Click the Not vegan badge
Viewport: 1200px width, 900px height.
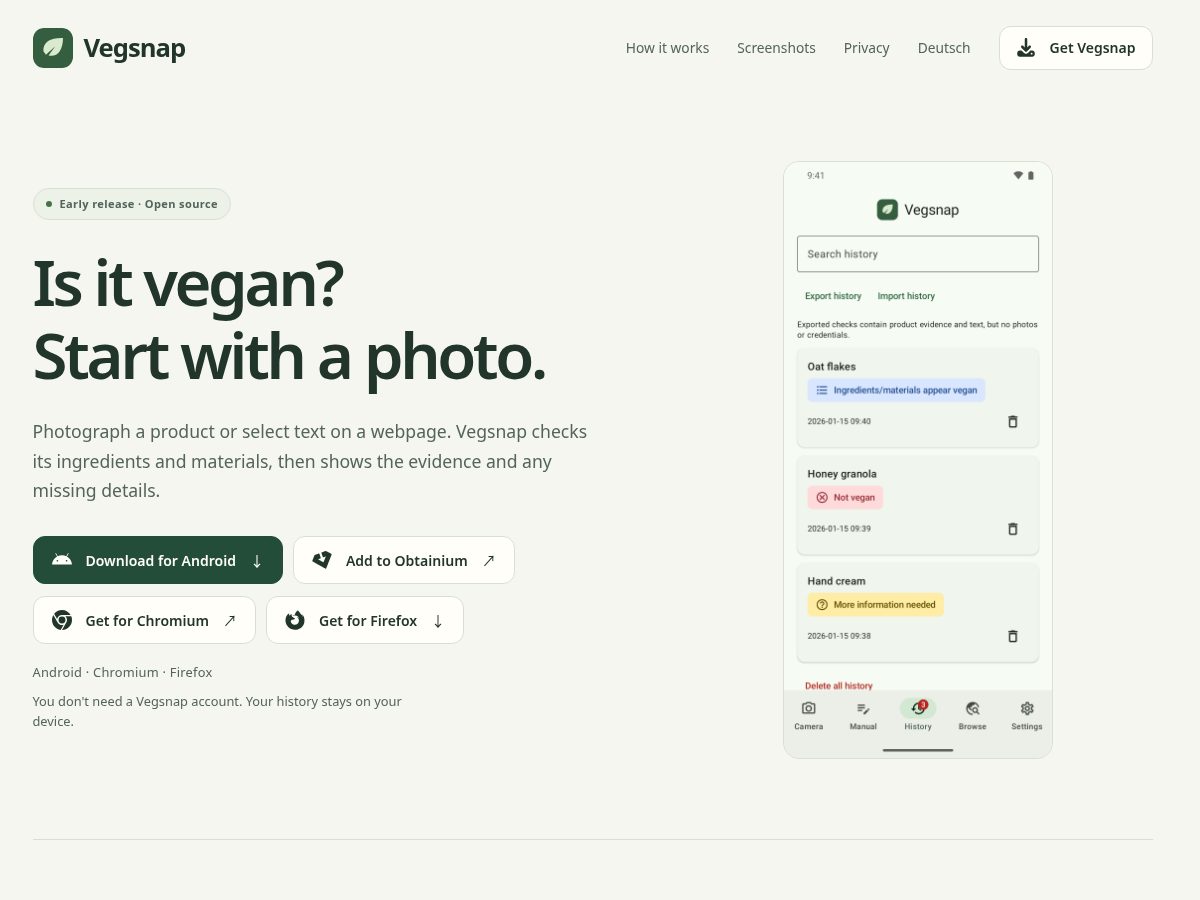845,497
